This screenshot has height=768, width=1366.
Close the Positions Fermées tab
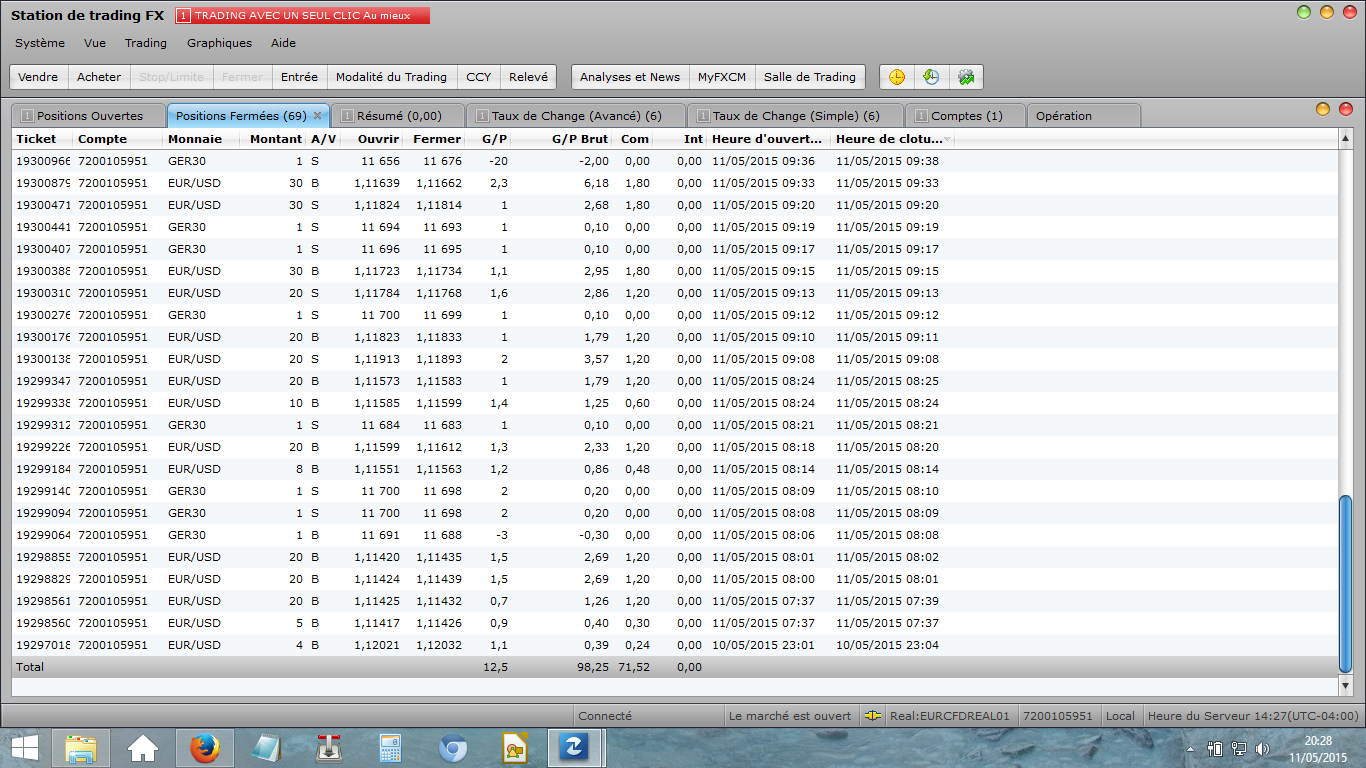318,116
